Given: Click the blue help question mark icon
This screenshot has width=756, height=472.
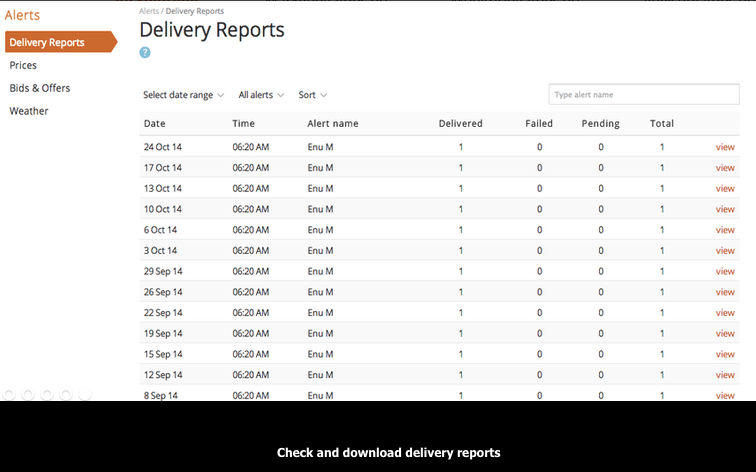Looking at the screenshot, I should tap(145, 53).
